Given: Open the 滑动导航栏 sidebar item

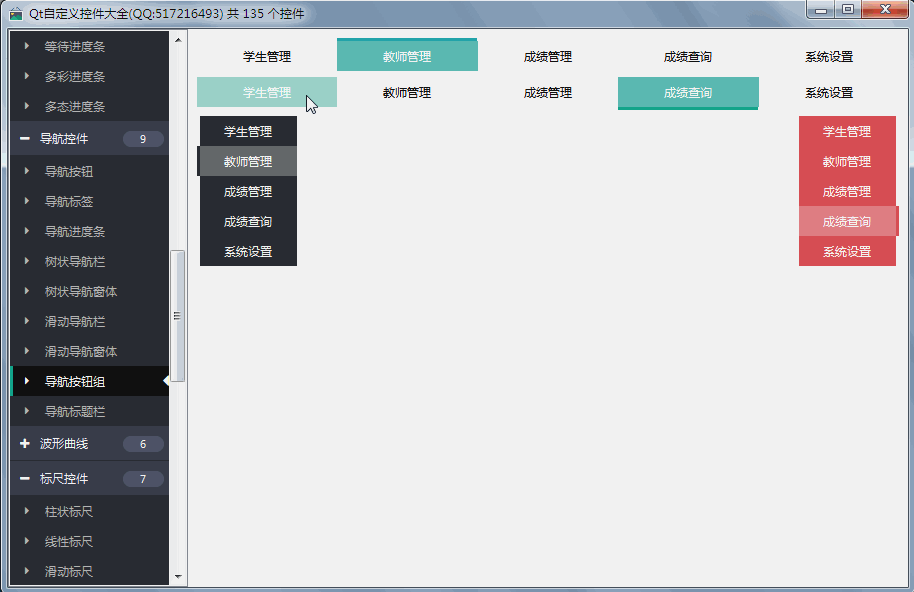Looking at the screenshot, I should click(90, 322).
